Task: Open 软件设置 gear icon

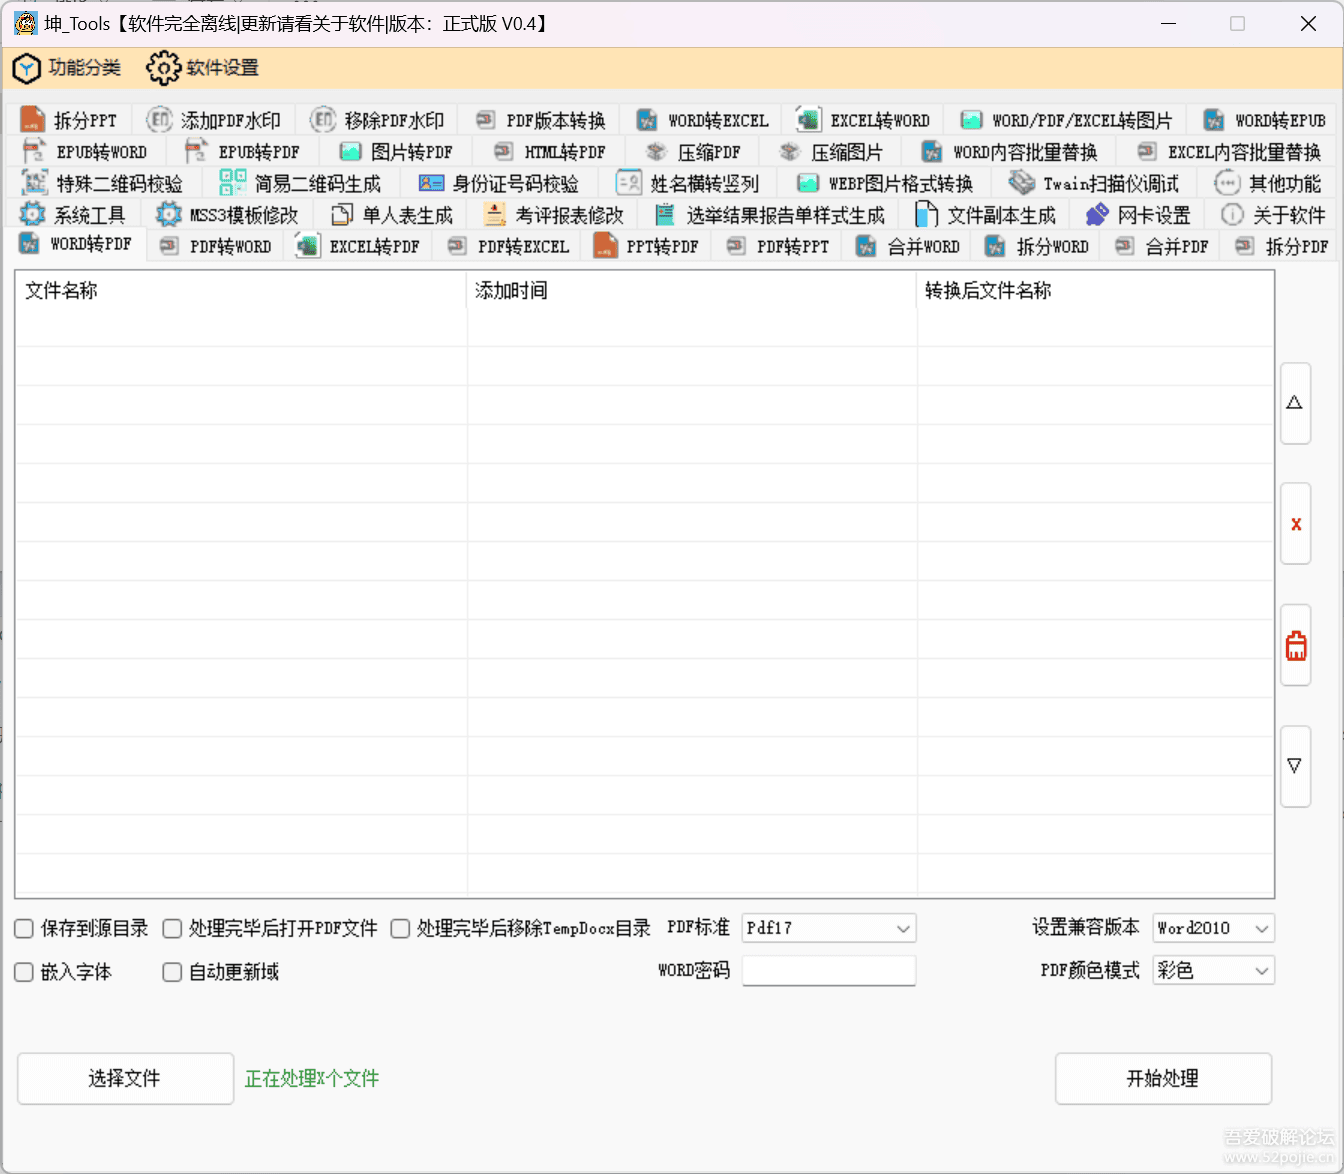Action: (x=163, y=68)
